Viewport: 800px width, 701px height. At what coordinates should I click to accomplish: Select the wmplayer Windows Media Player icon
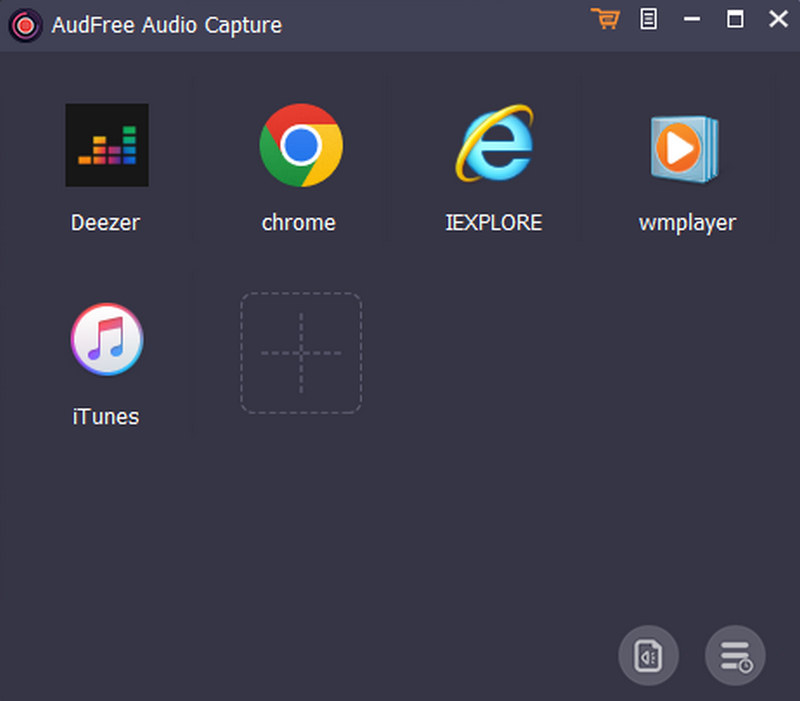pyautogui.click(x=687, y=145)
